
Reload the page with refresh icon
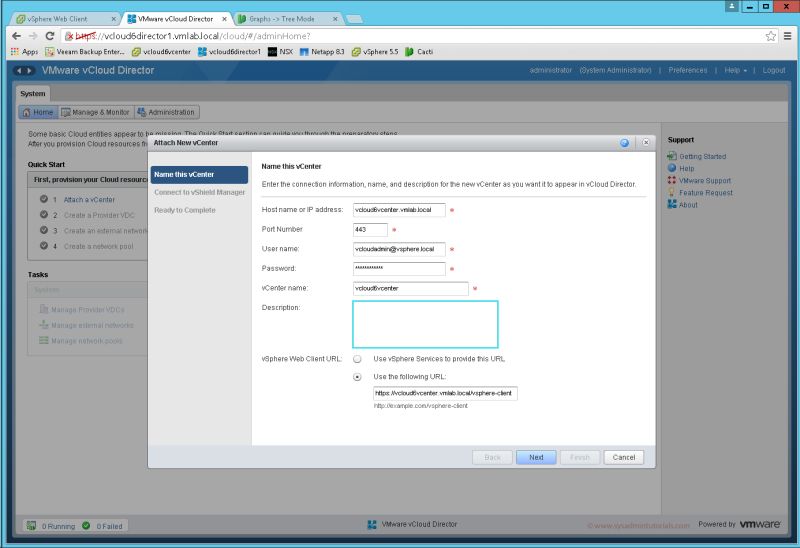coord(49,36)
